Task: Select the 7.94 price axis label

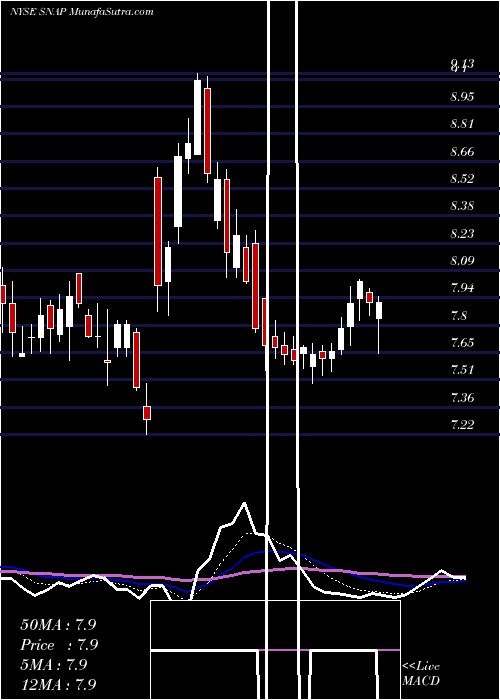Action: coord(462,288)
